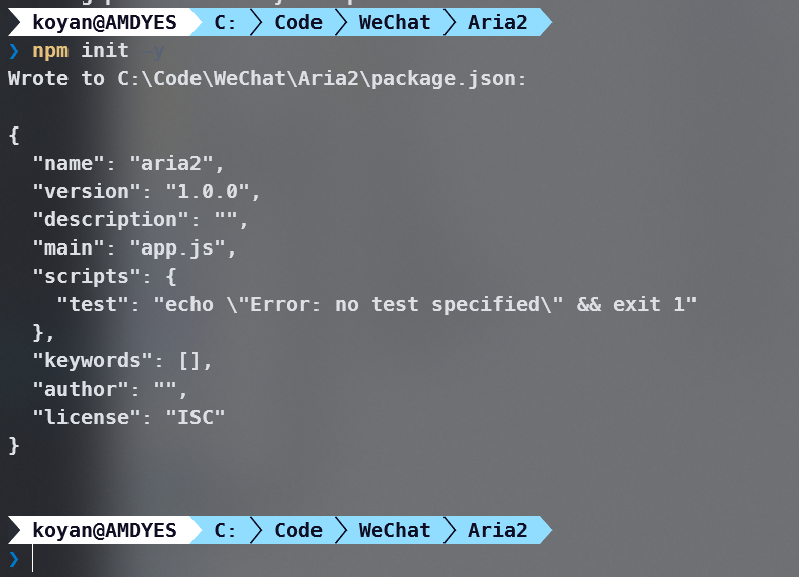Click the blue prompt chevron before npm
Image resolution: width=799 pixels, height=577 pixels.
(14, 51)
